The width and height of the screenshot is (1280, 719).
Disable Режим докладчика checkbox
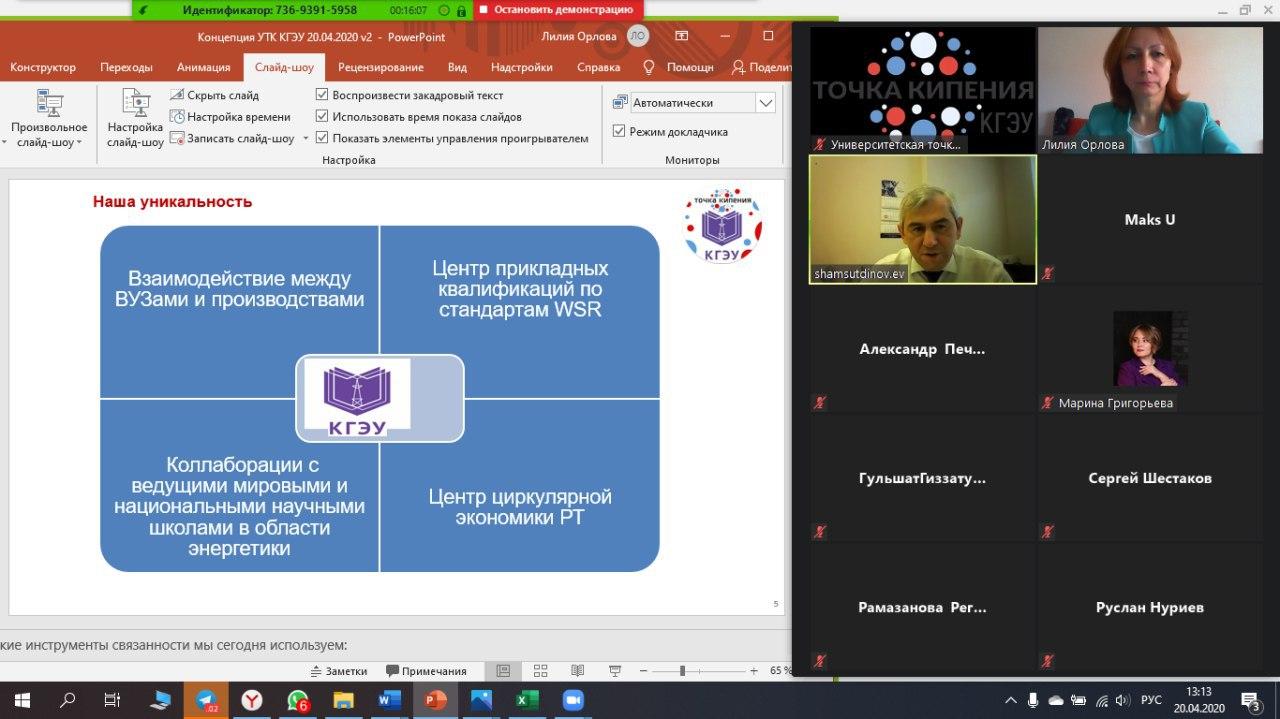(x=619, y=131)
